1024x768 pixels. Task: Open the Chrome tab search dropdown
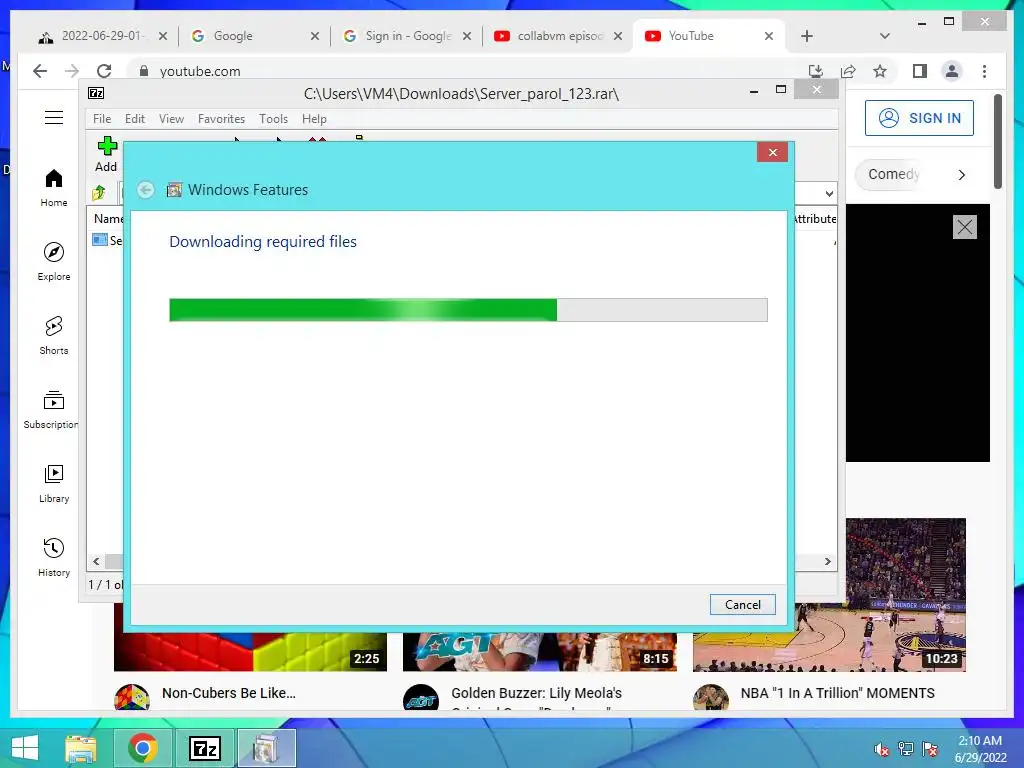884,36
